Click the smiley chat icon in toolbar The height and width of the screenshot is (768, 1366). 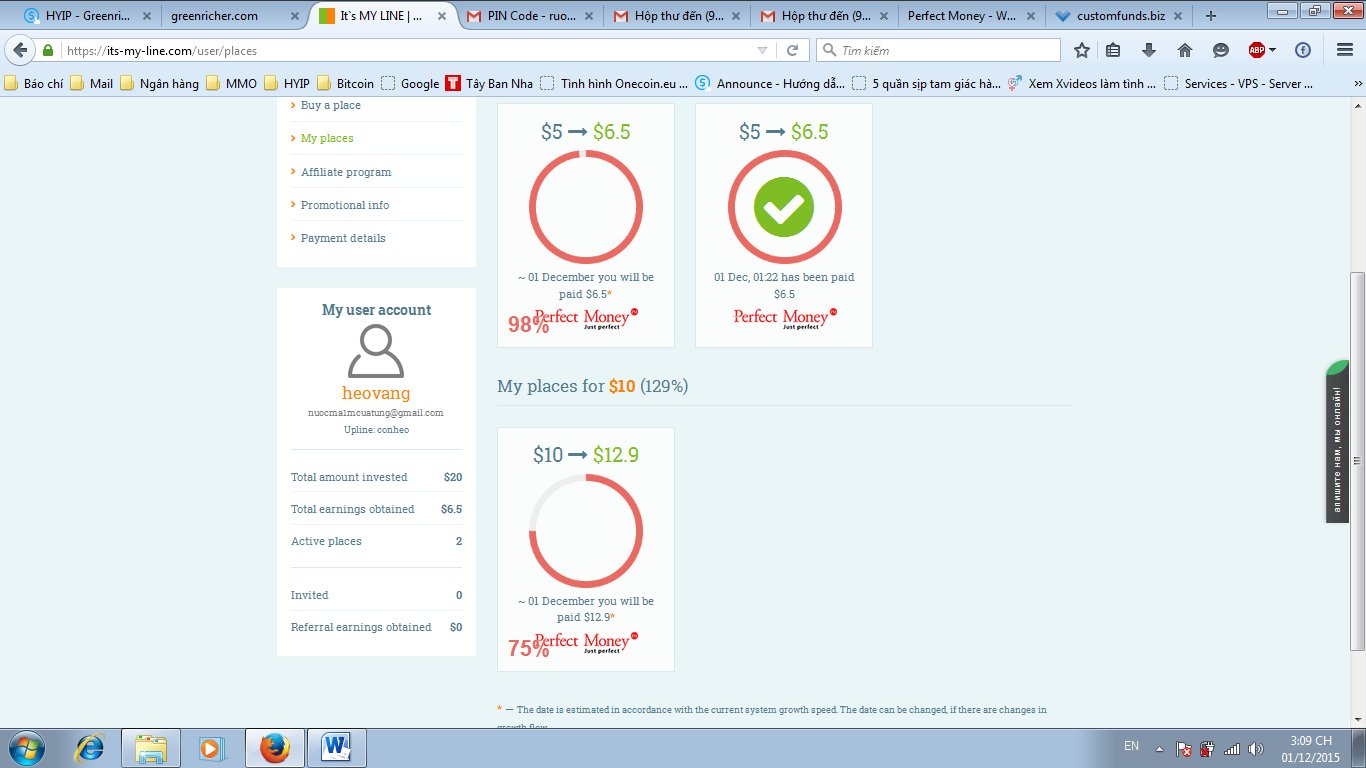[x=1221, y=50]
